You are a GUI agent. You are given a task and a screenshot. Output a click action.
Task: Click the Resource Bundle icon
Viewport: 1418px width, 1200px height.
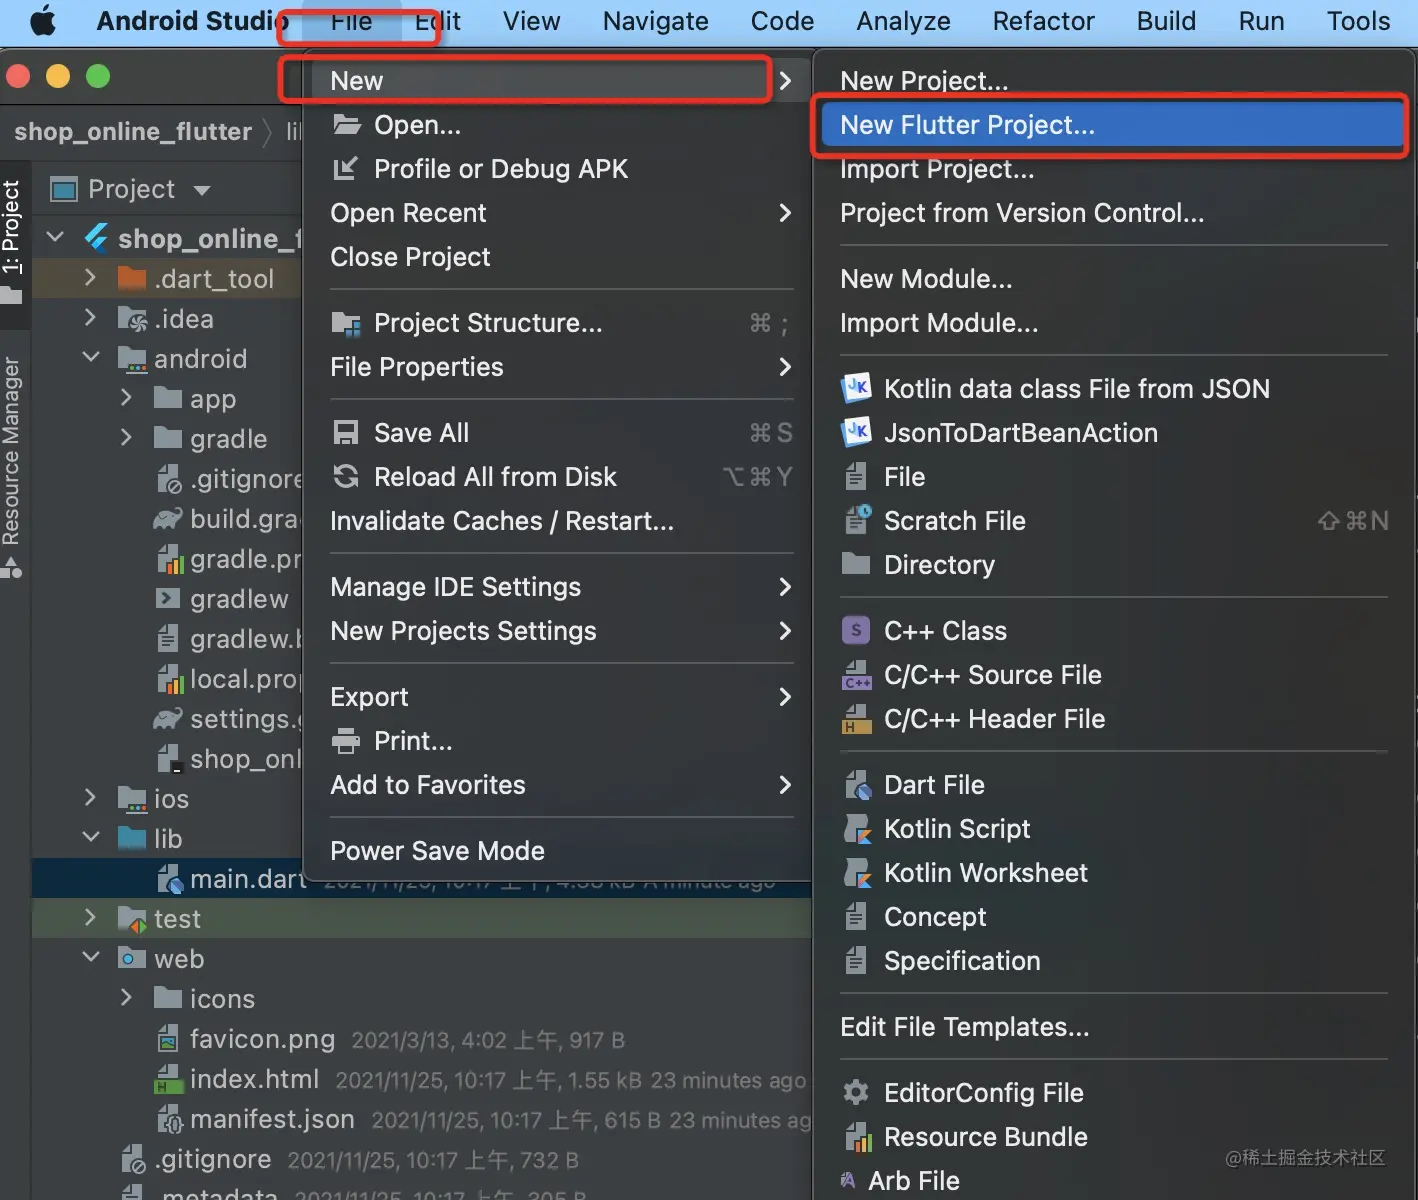click(857, 1137)
